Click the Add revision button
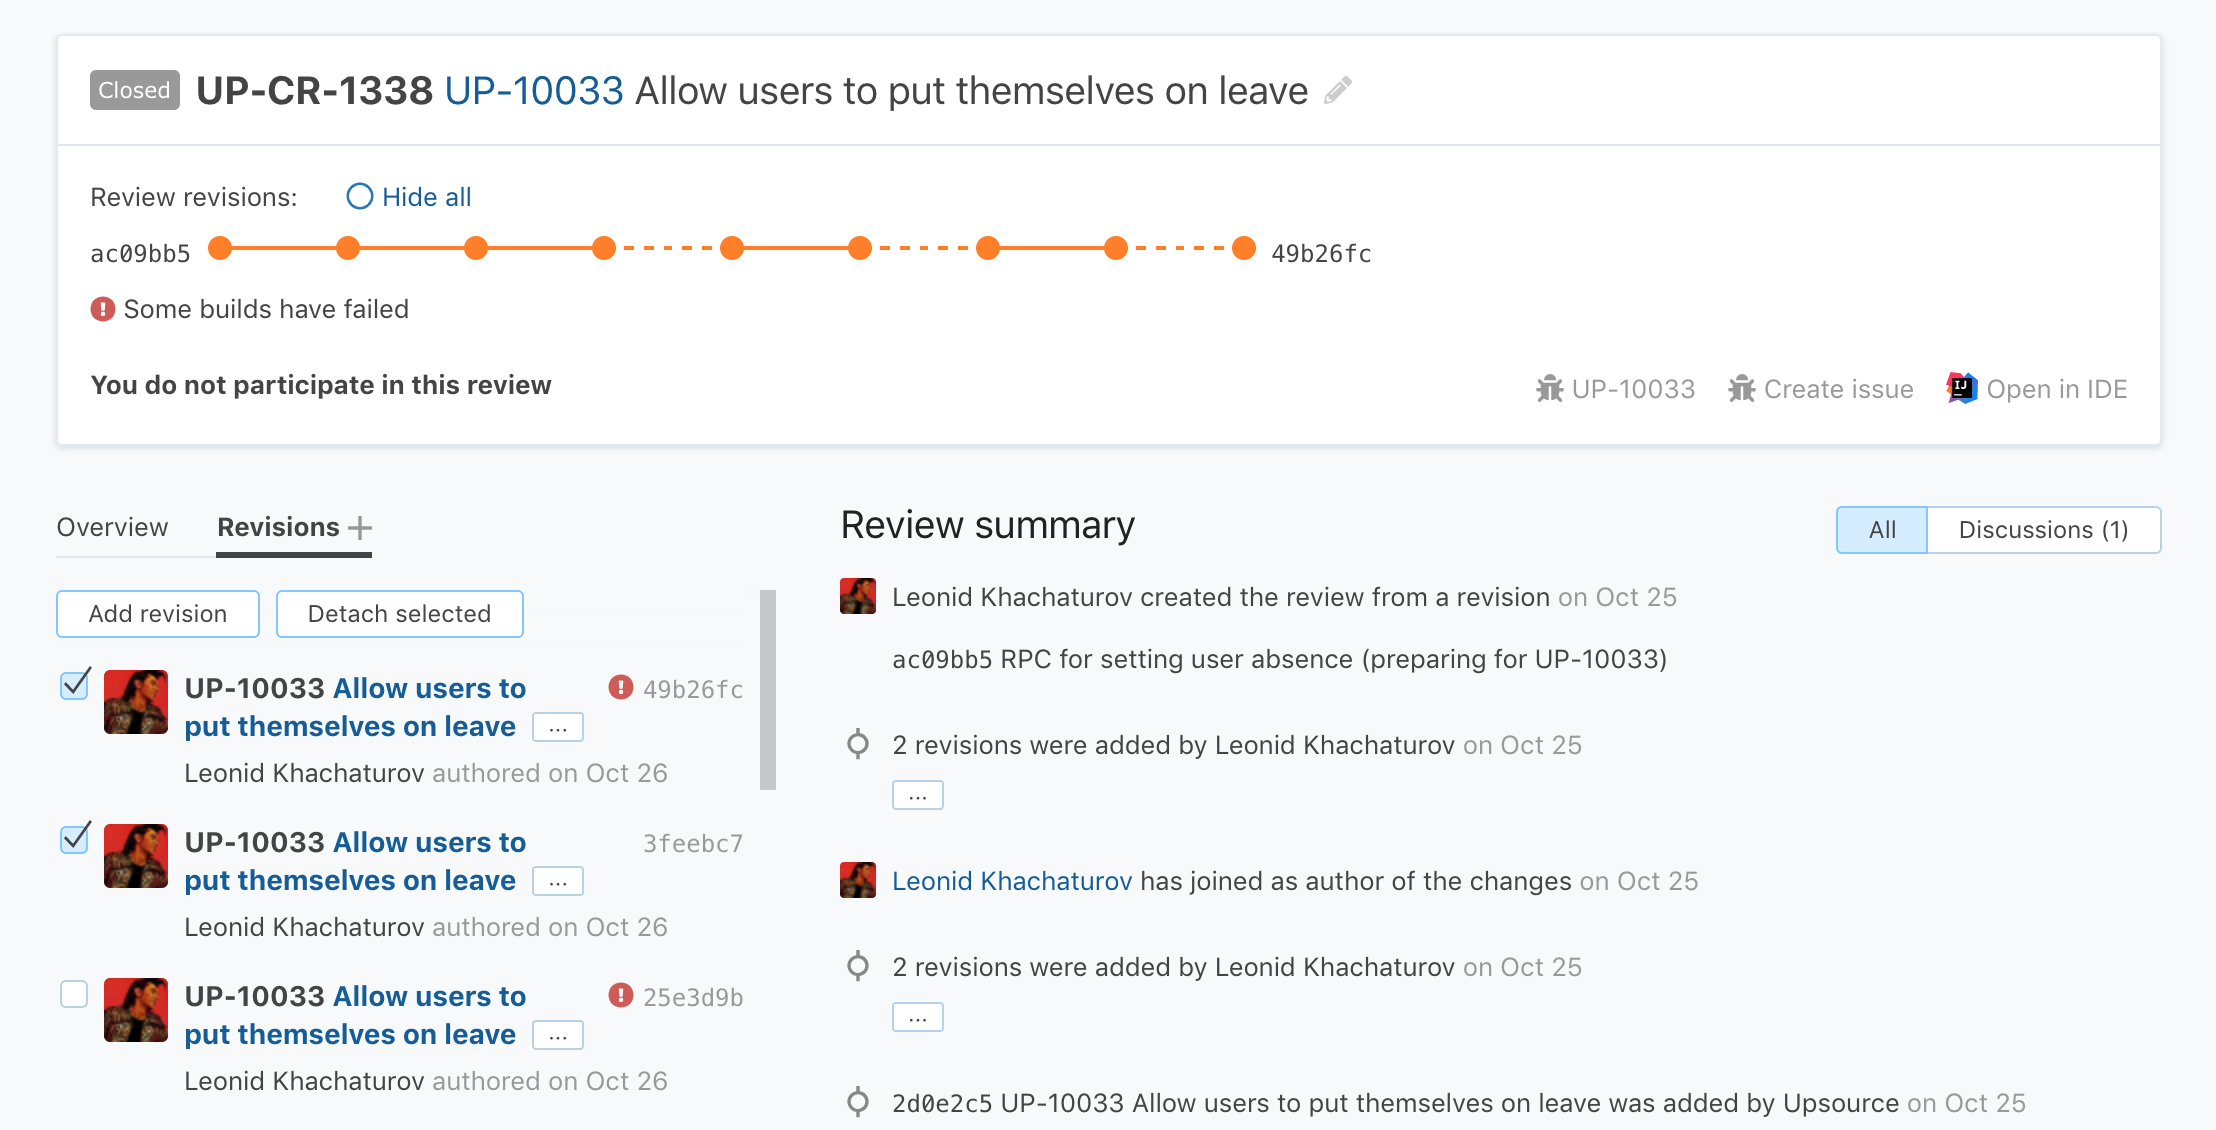Image resolution: width=2216 pixels, height=1130 pixels. click(158, 613)
